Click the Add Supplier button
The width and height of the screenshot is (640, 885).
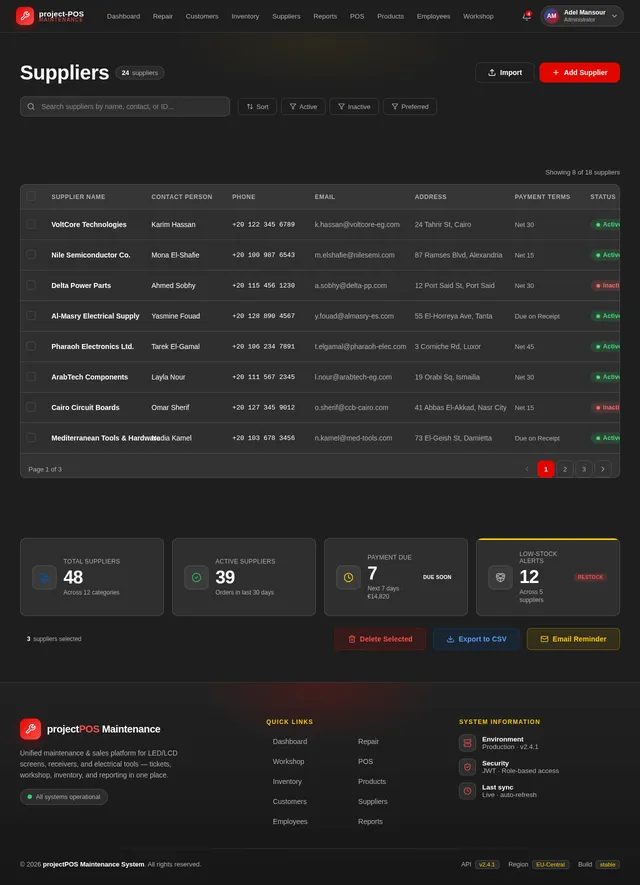point(580,73)
